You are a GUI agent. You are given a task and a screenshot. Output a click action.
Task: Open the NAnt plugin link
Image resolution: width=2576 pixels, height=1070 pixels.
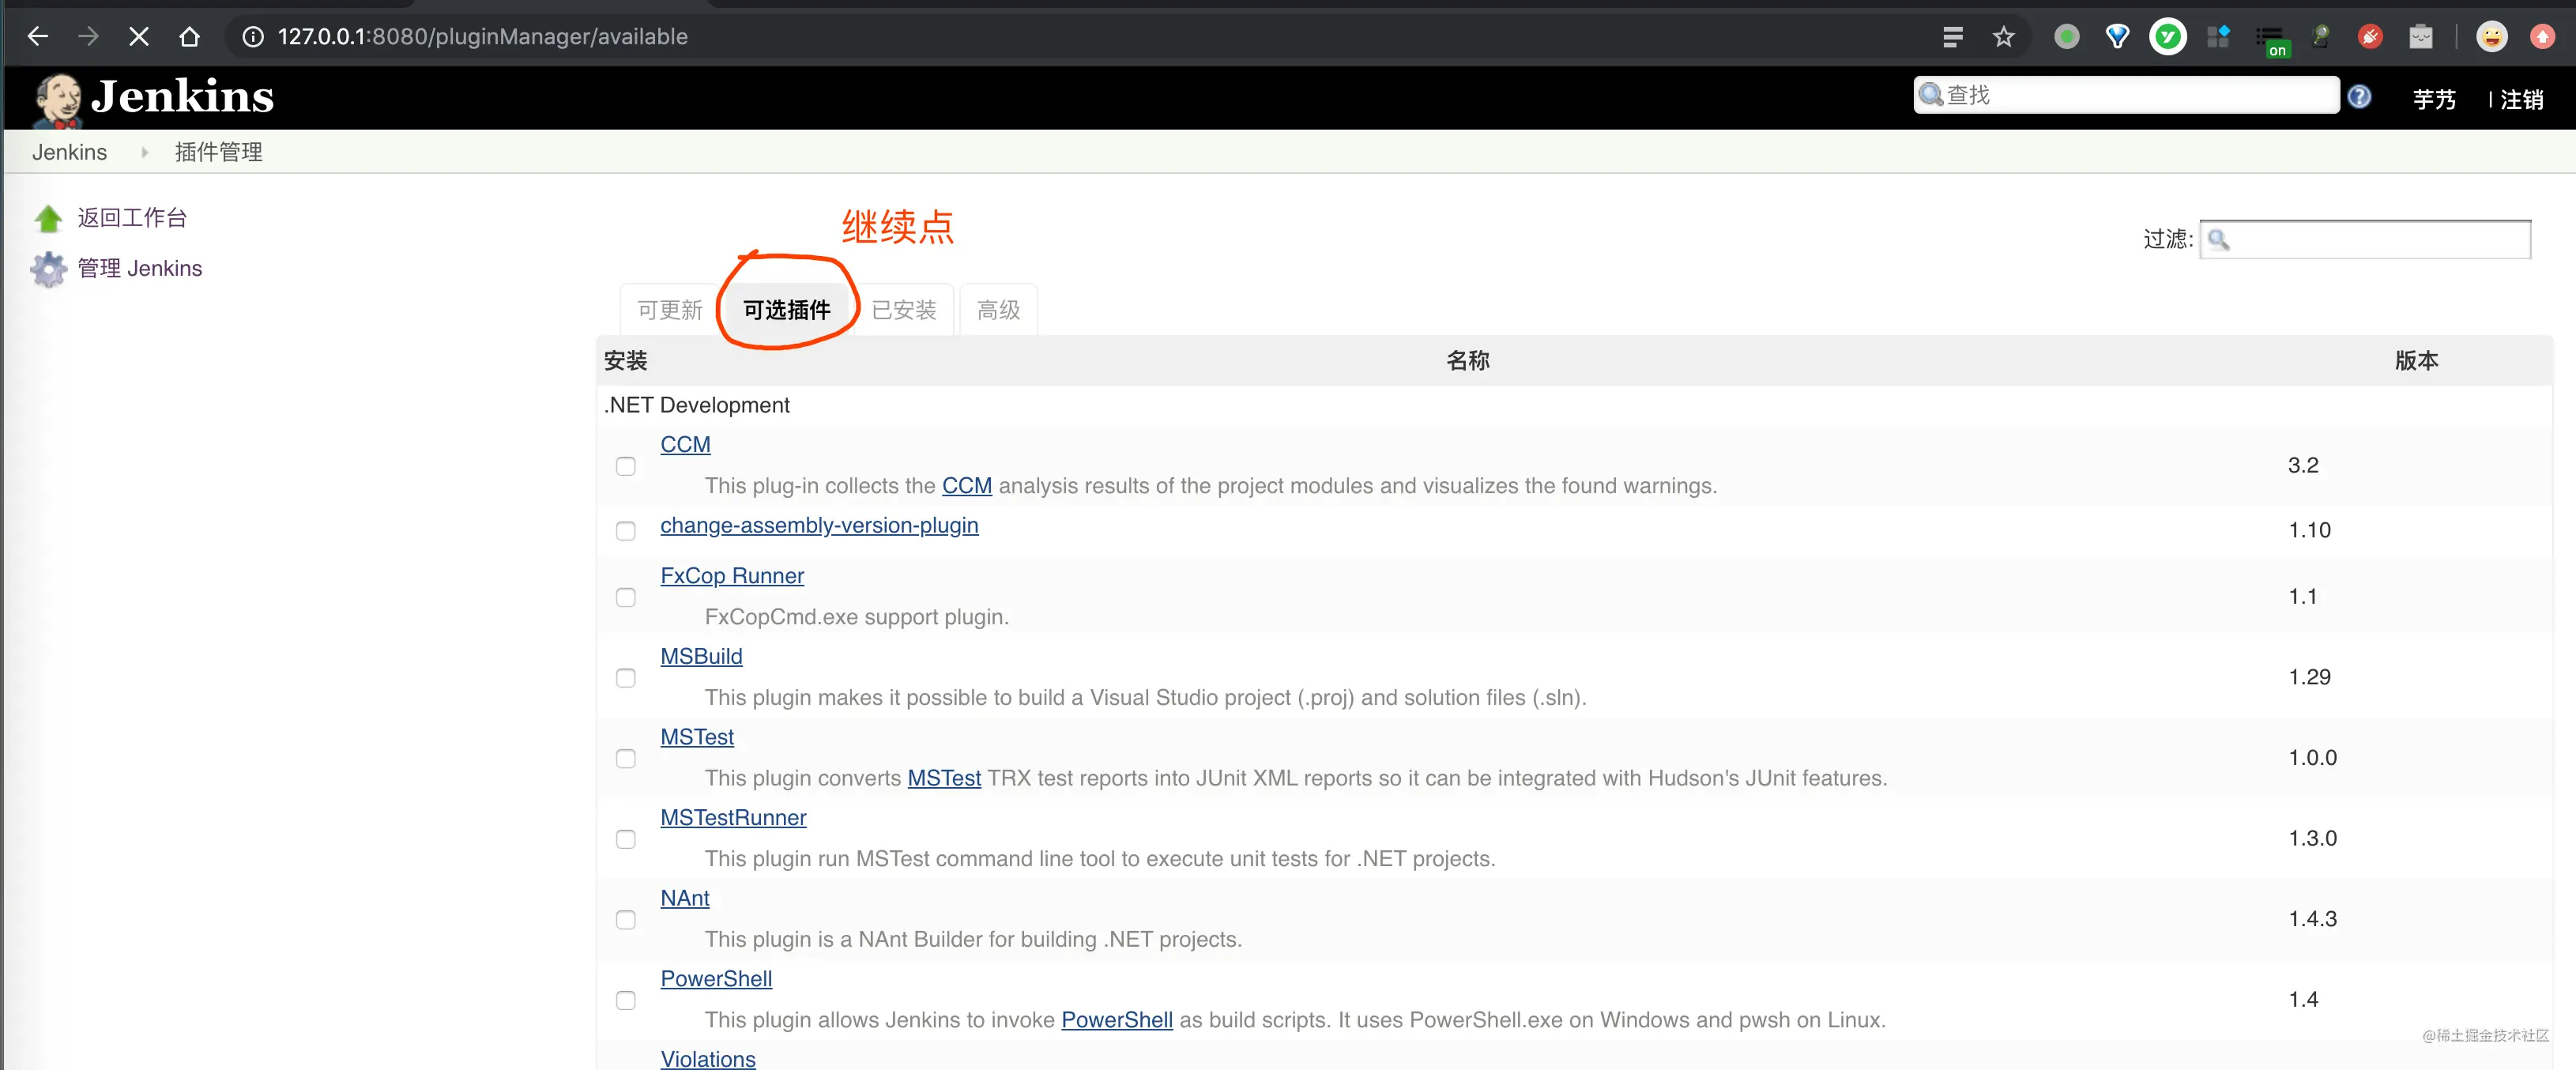[x=685, y=898]
